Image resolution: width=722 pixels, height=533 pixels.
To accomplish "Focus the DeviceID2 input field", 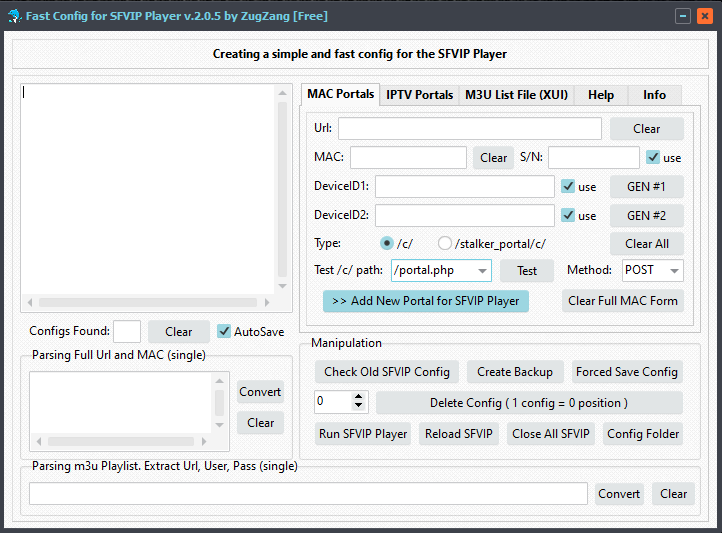I will click(x=465, y=215).
